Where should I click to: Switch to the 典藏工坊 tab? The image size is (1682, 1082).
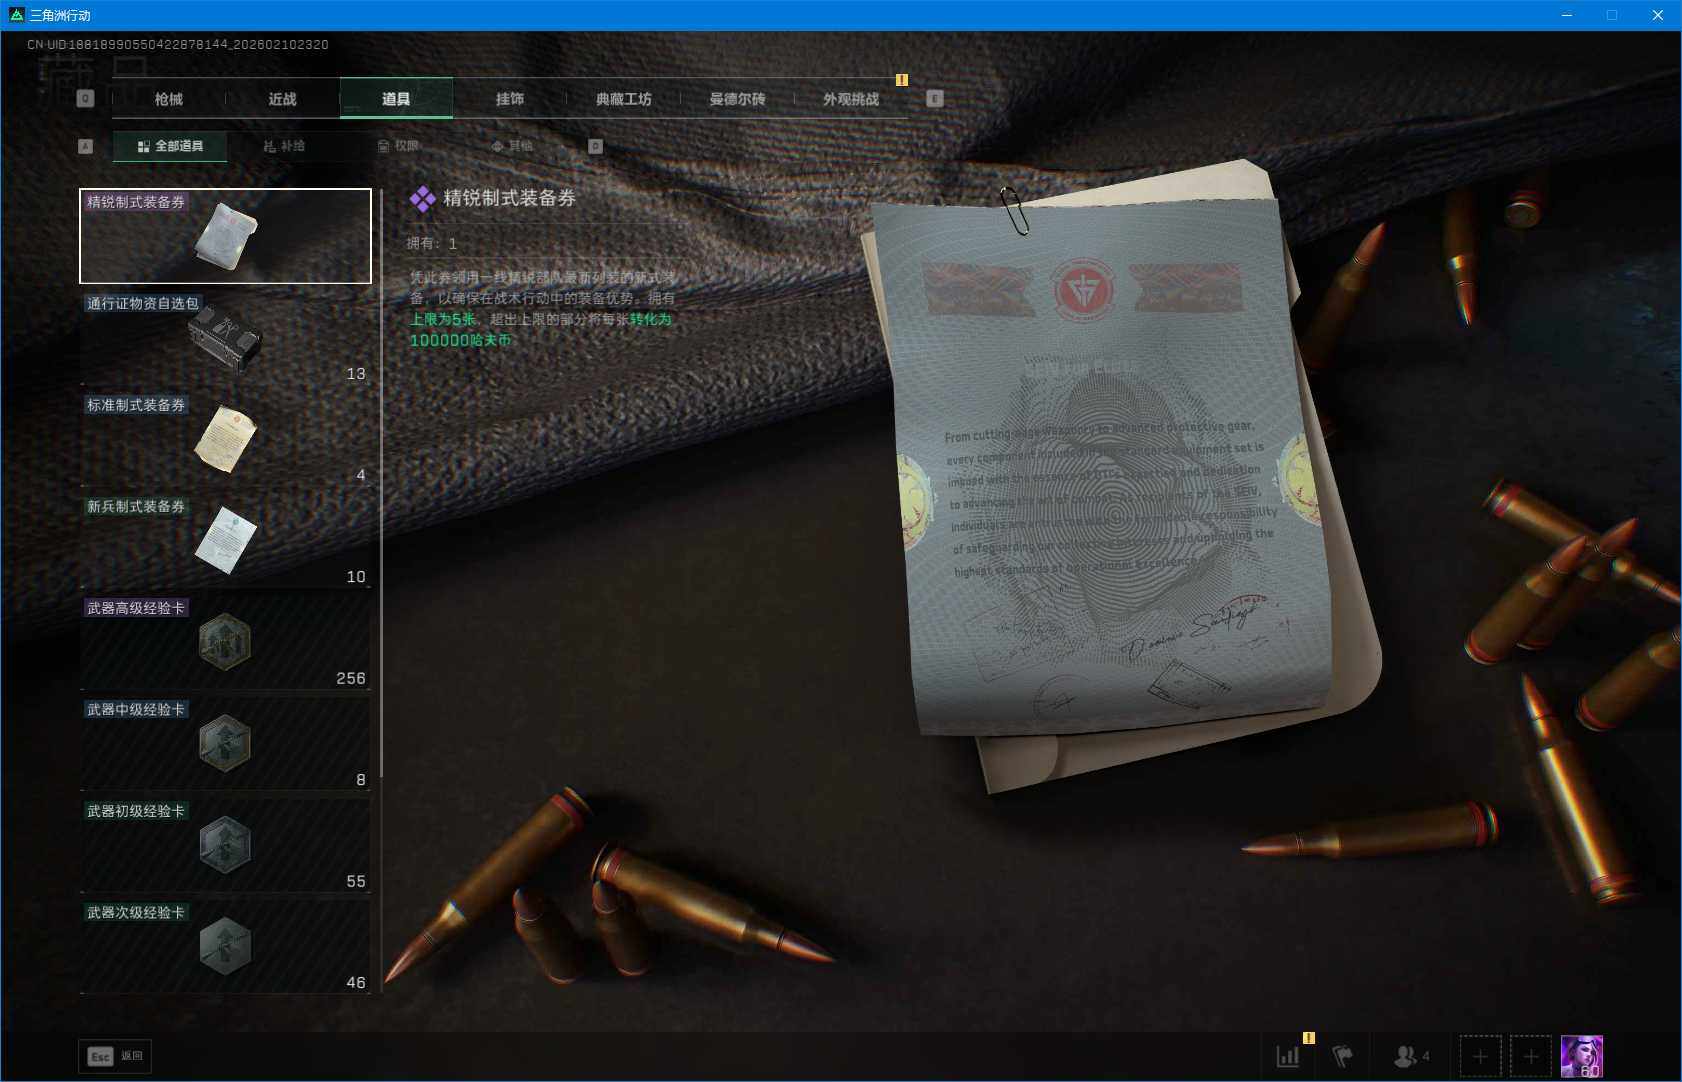[625, 99]
